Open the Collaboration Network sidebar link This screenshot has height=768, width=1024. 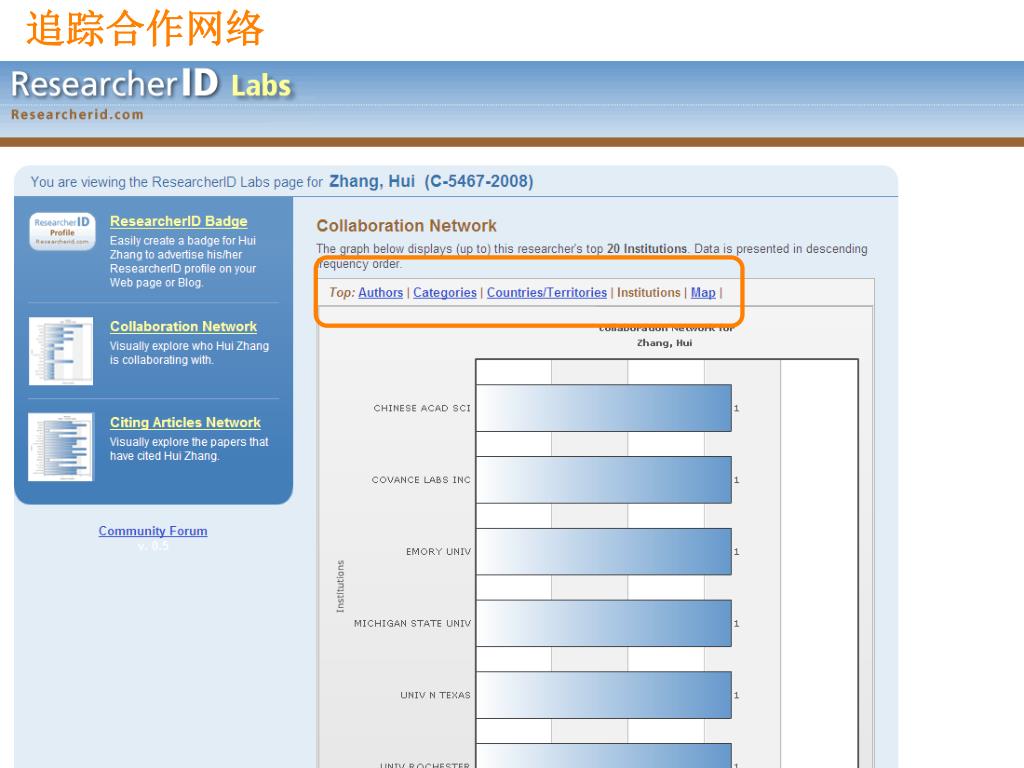(183, 327)
